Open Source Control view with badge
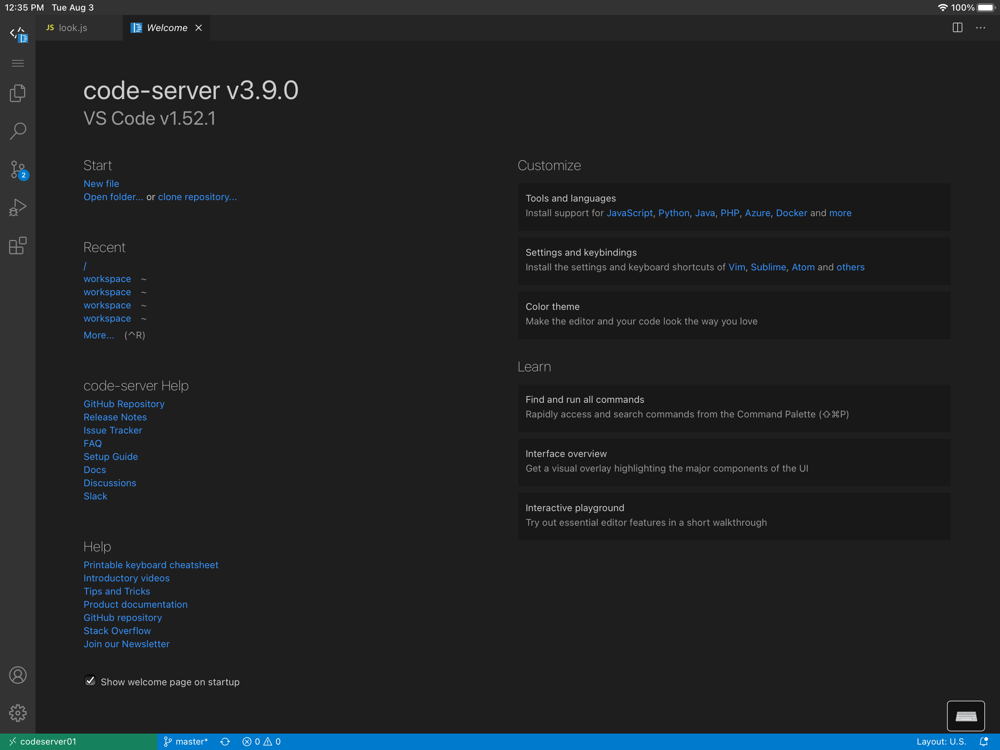 [18, 170]
